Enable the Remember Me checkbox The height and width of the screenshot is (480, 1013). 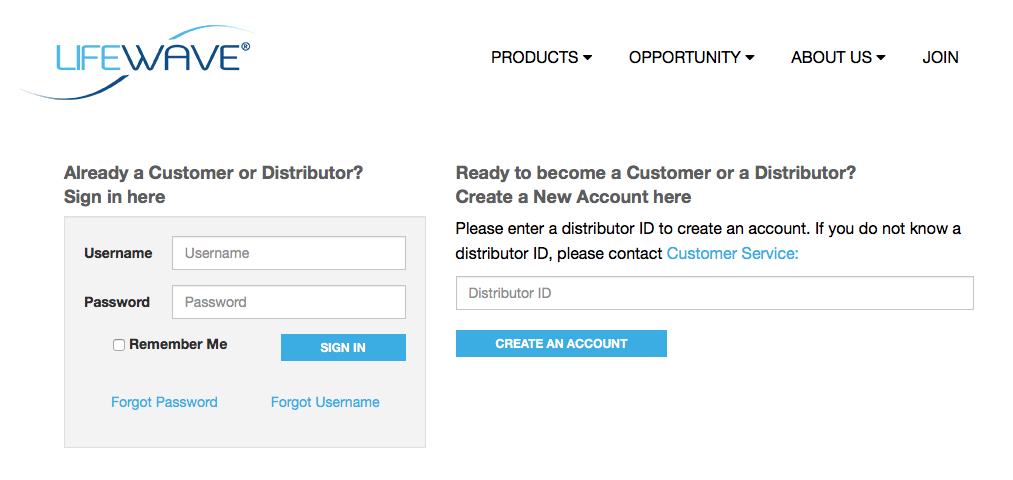point(119,345)
